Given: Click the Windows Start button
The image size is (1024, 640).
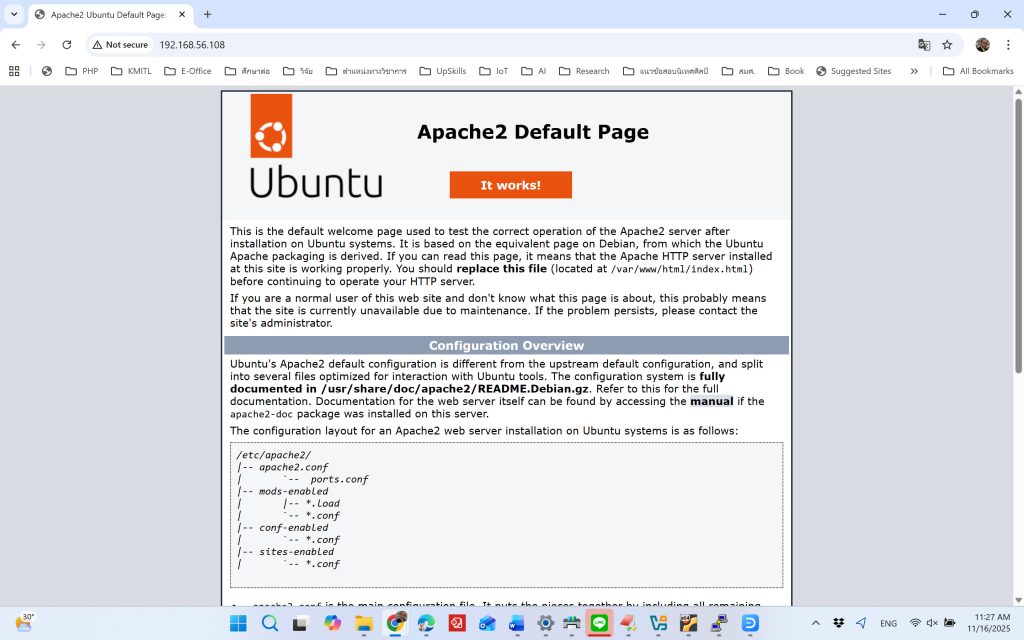Looking at the screenshot, I should click(238, 623).
